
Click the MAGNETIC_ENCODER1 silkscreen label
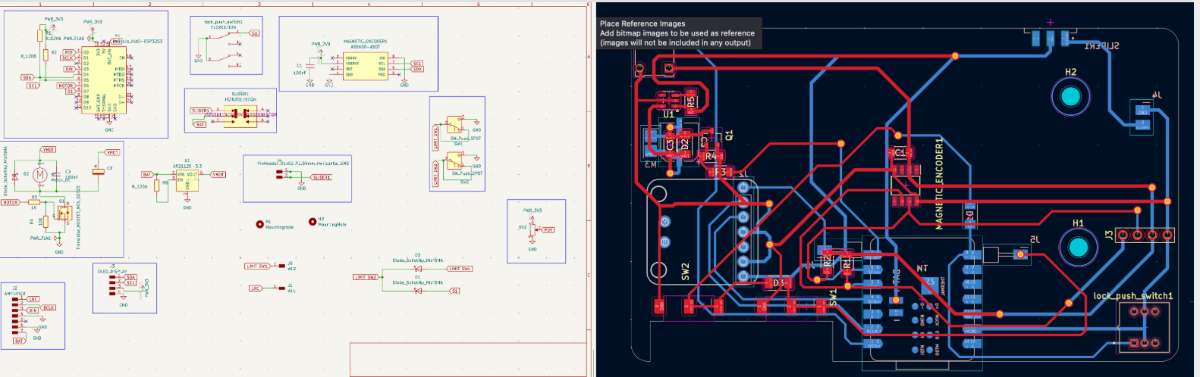point(941,184)
